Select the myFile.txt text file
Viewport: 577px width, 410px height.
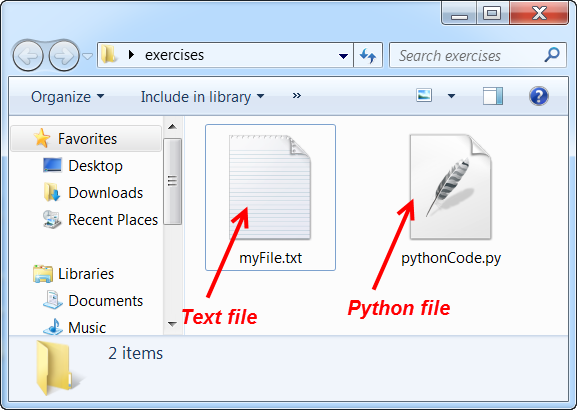270,197
